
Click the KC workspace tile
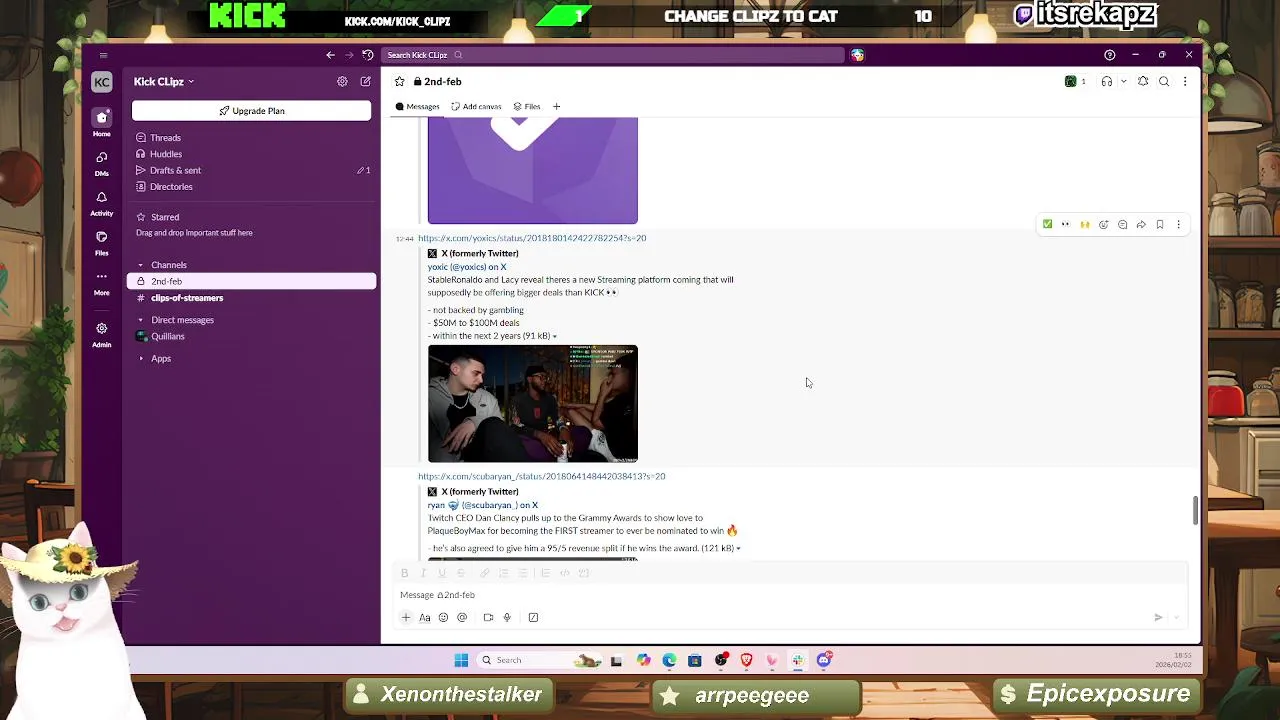(x=101, y=82)
